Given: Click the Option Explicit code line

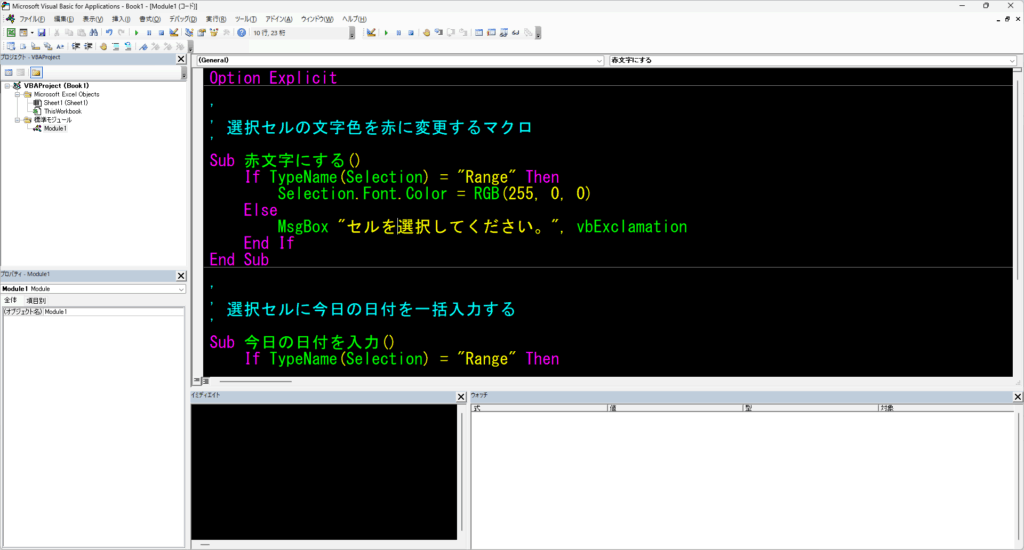Looking at the screenshot, I should pos(273,78).
